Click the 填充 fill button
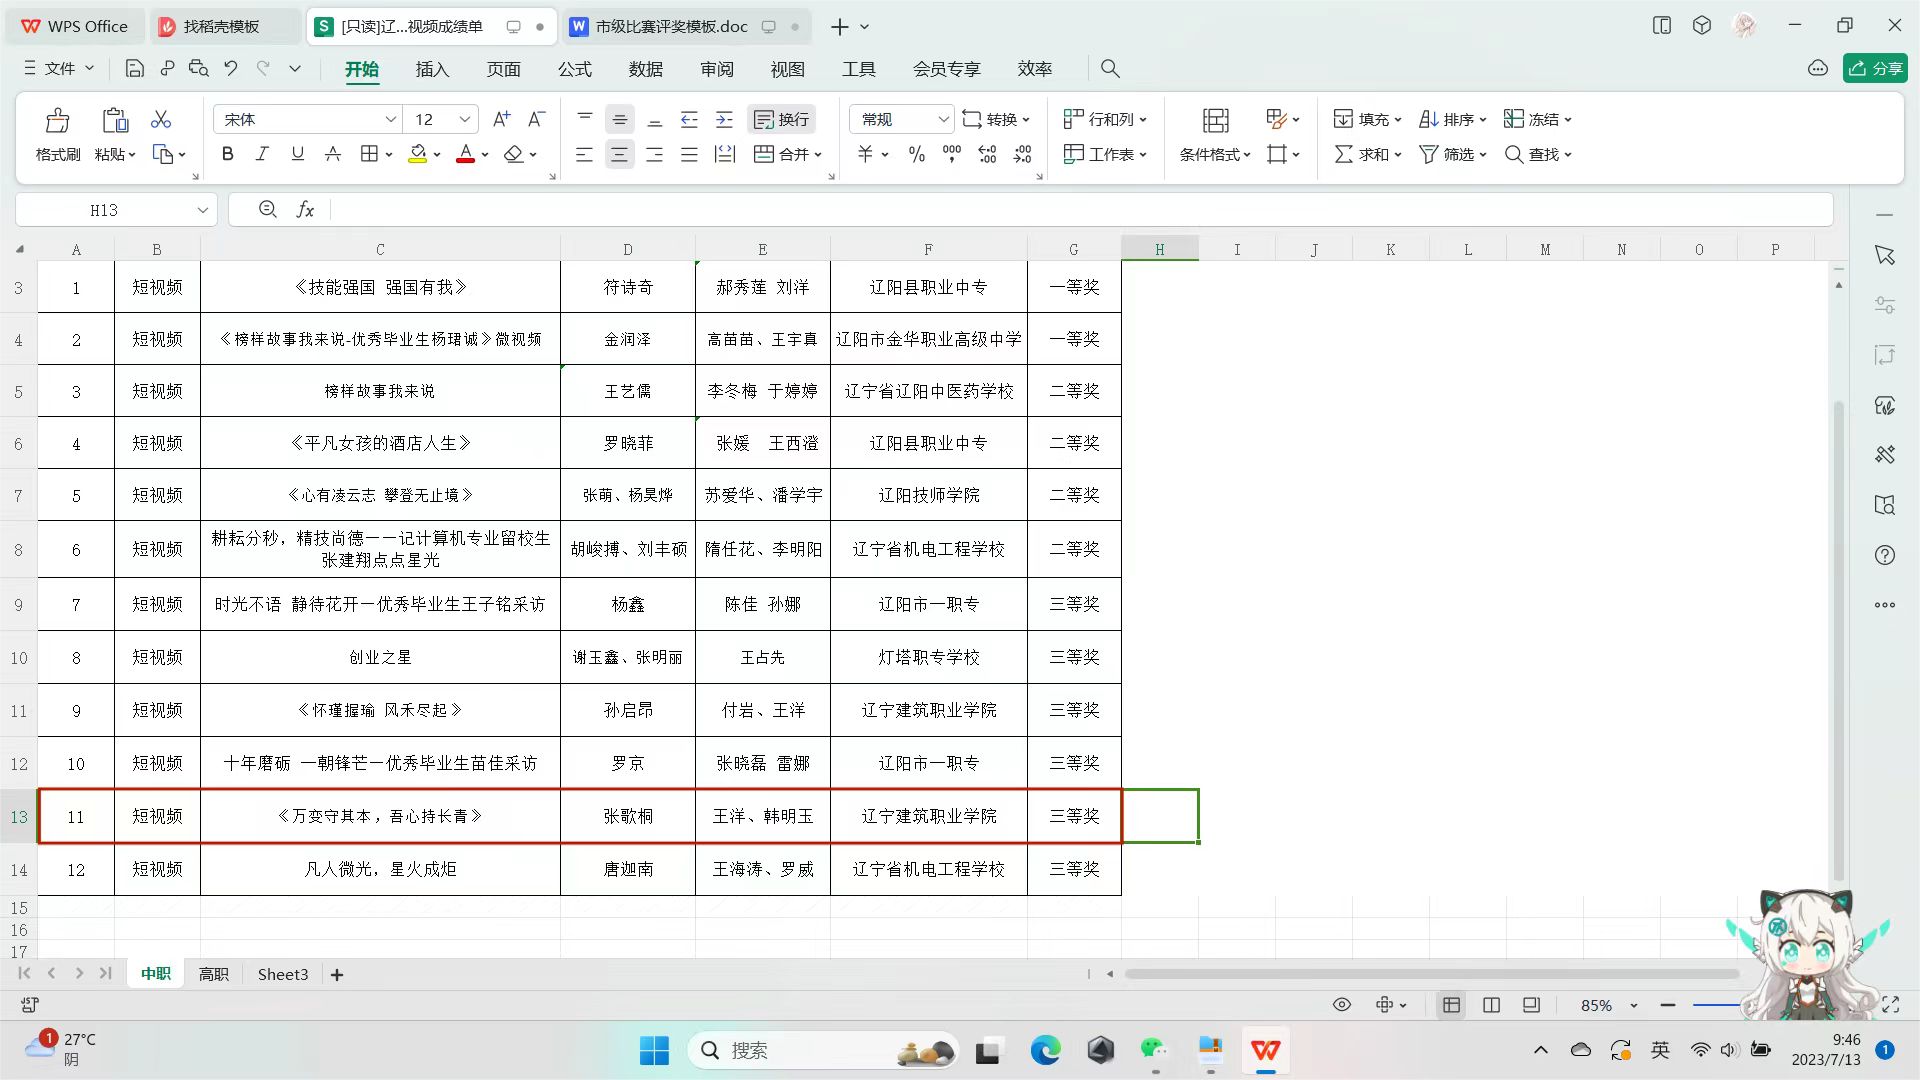 click(x=1368, y=119)
